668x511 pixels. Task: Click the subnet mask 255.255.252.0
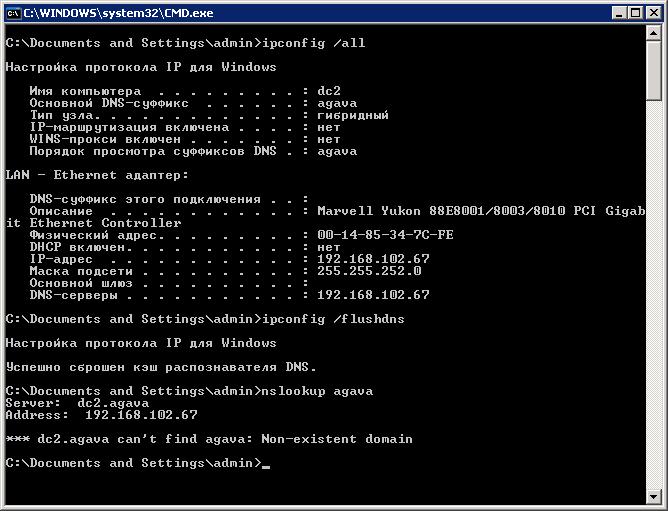369,271
